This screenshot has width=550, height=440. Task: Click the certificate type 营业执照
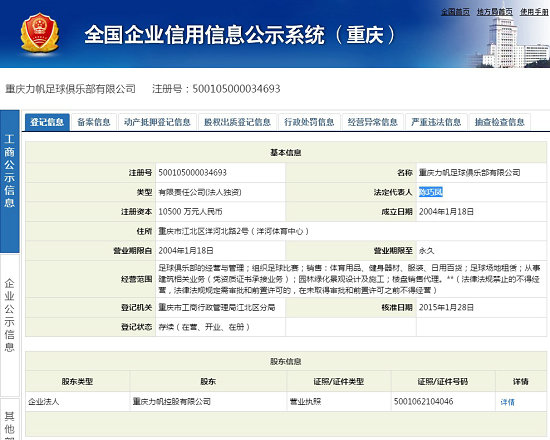pyautogui.click(x=305, y=401)
